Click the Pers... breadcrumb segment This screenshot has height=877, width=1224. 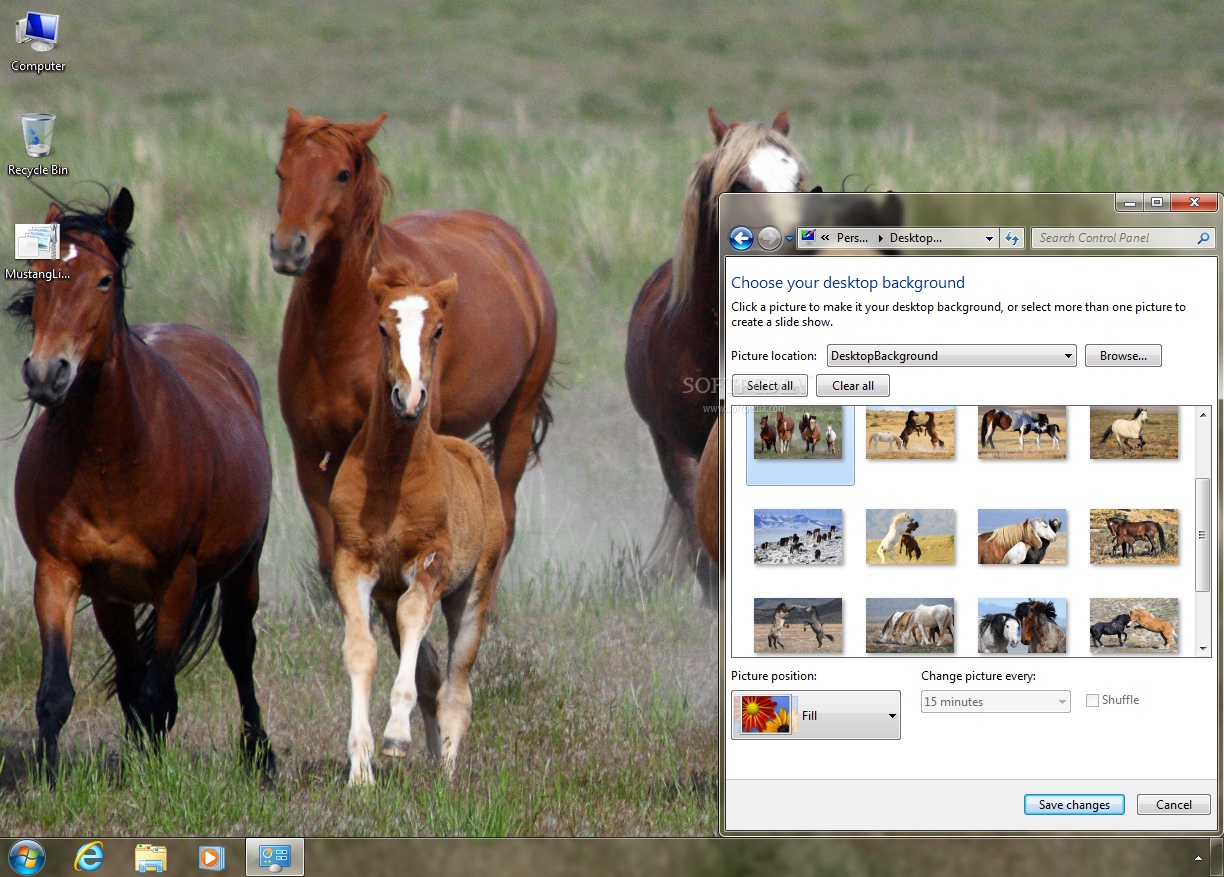pyautogui.click(x=852, y=238)
